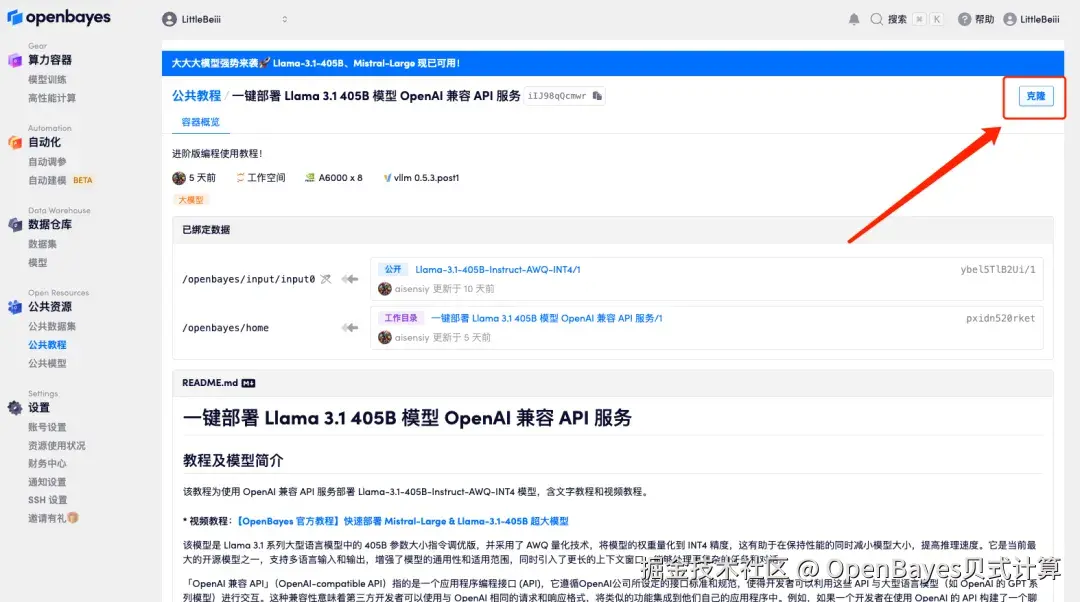Open 高性能计算 in the sidebar

(x=52, y=98)
